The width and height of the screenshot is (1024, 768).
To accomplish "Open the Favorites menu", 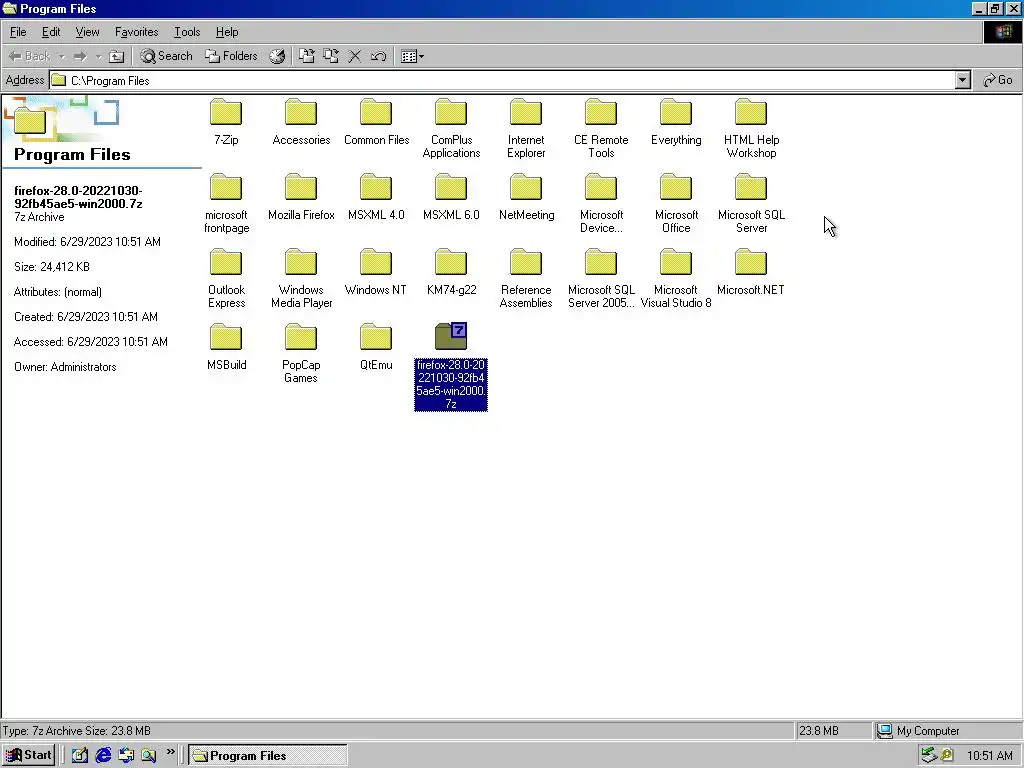I will coord(136,32).
